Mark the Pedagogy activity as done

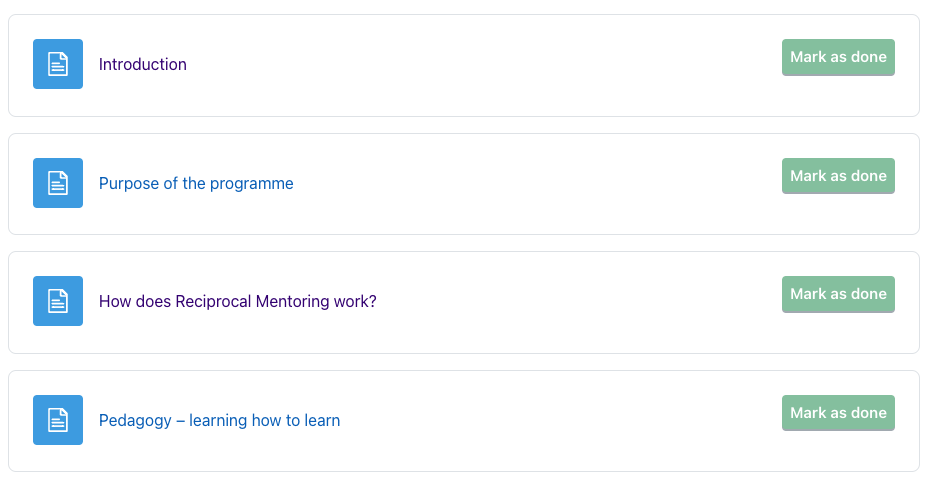838,413
